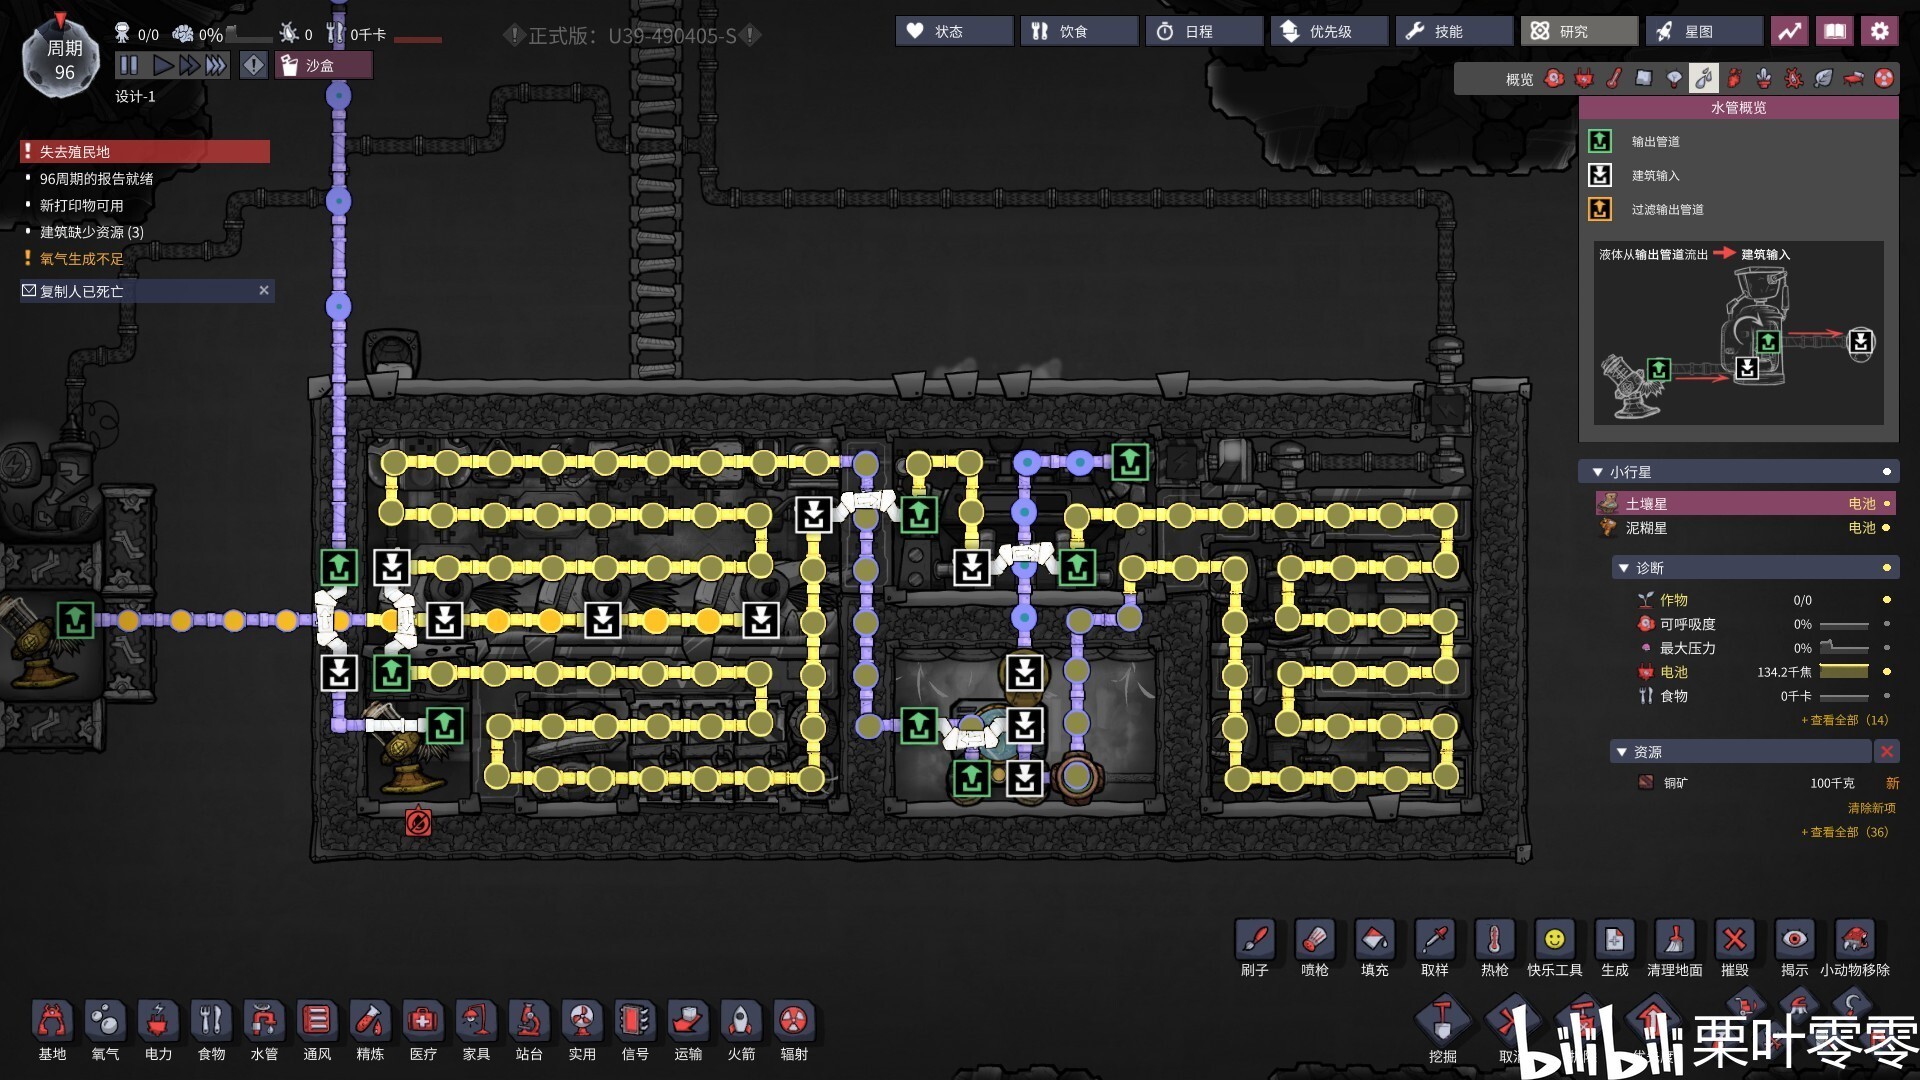Select the sandbox Sample (取样) tool

tap(1435, 948)
